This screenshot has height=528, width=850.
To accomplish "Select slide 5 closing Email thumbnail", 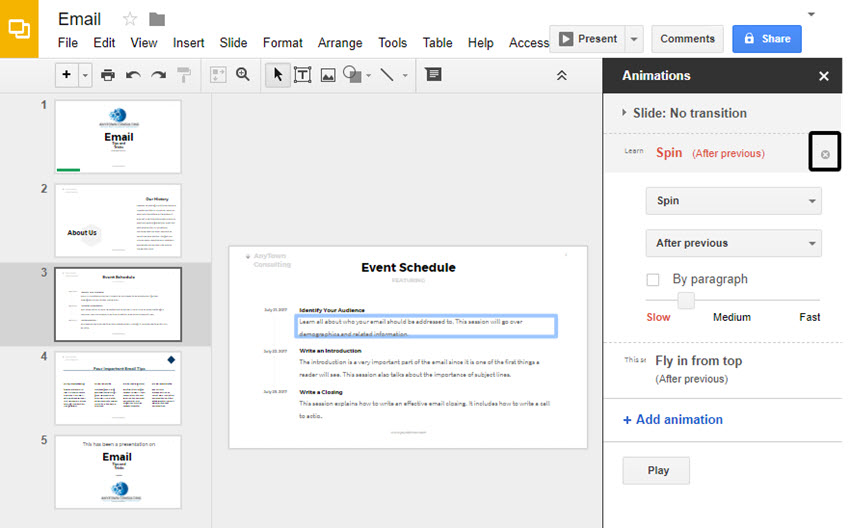I will click(x=118, y=472).
